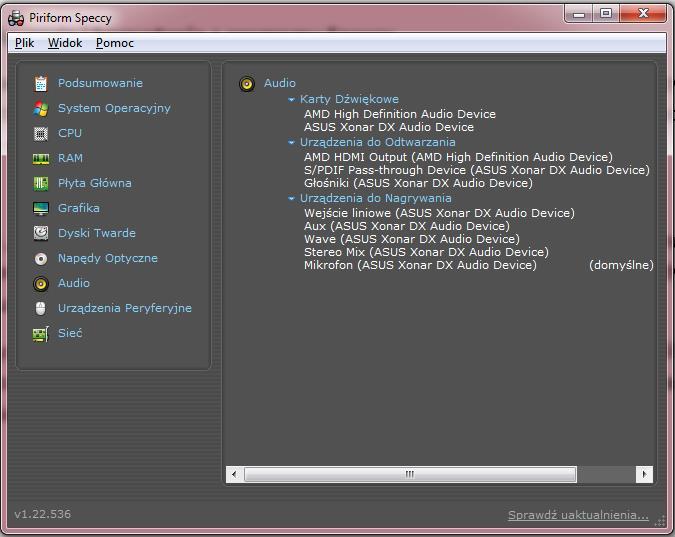Select the Wave recording entry
The width and height of the screenshot is (675, 537).
pyautogui.click(x=412, y=239)
